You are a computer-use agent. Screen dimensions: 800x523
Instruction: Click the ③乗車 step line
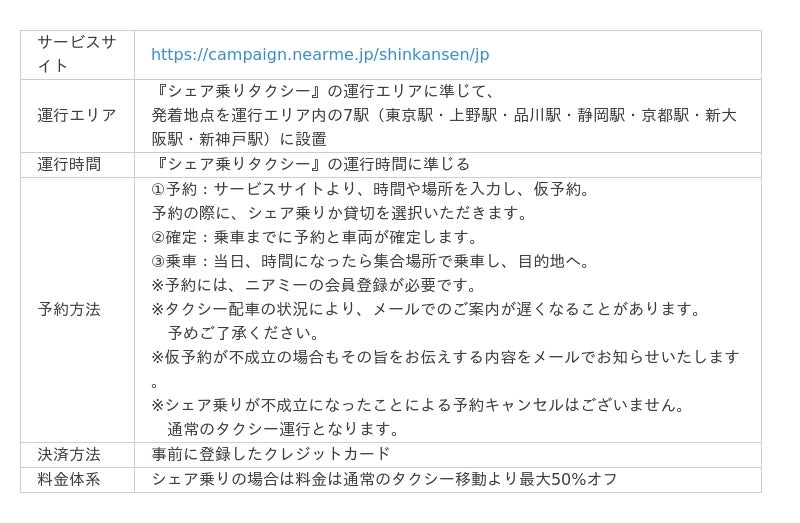point(371,261)
